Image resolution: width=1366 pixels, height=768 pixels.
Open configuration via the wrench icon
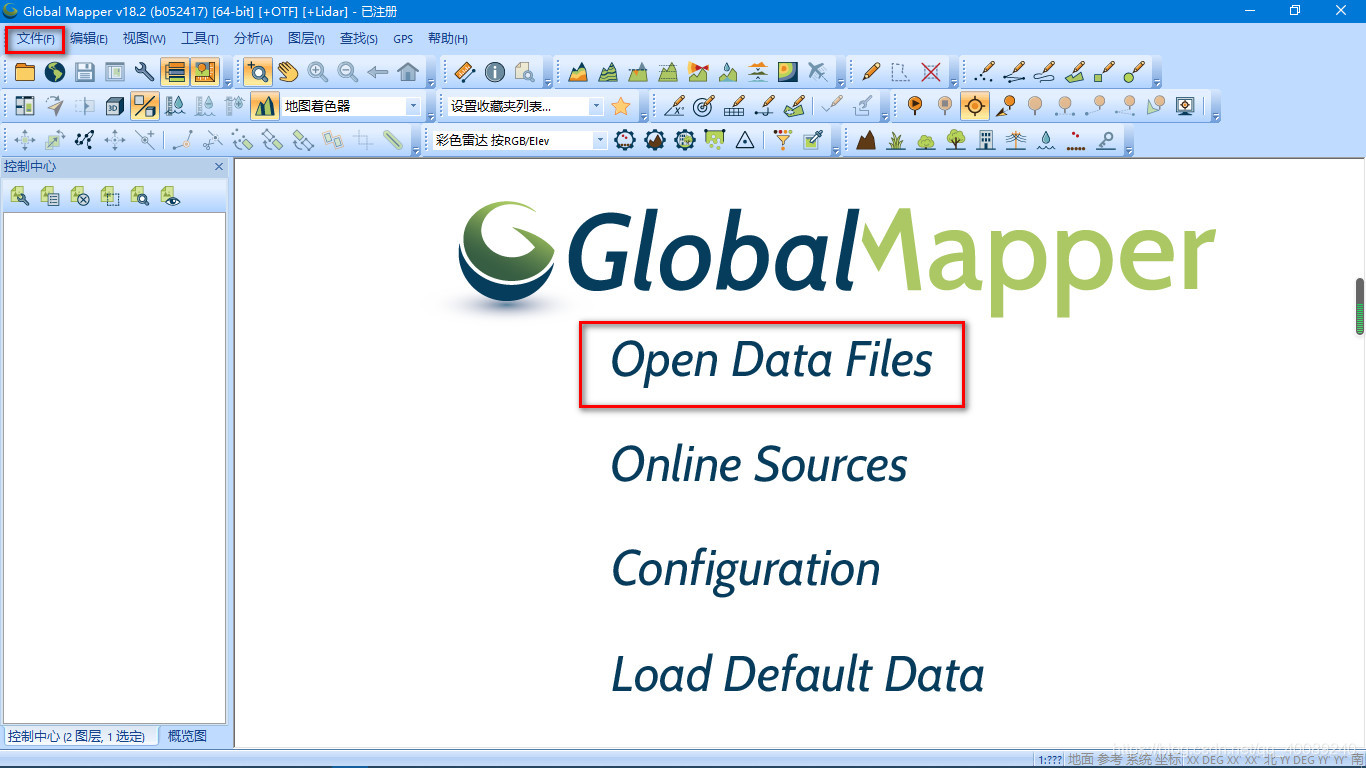pyautogui.click(x=145, y=72)
